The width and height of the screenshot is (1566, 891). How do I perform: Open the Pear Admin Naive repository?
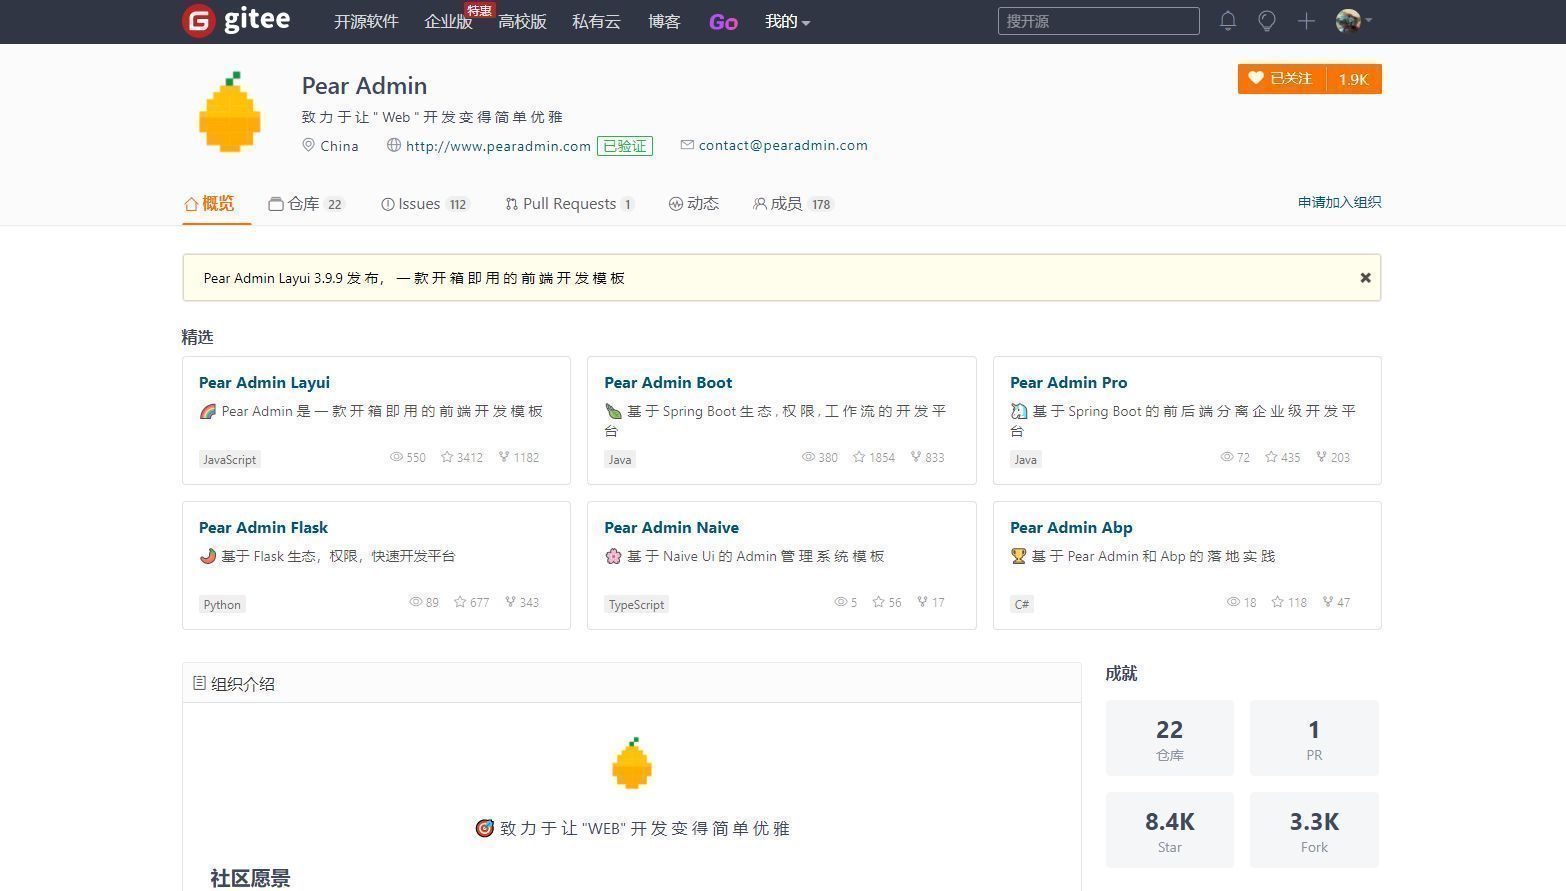(671, 527)
